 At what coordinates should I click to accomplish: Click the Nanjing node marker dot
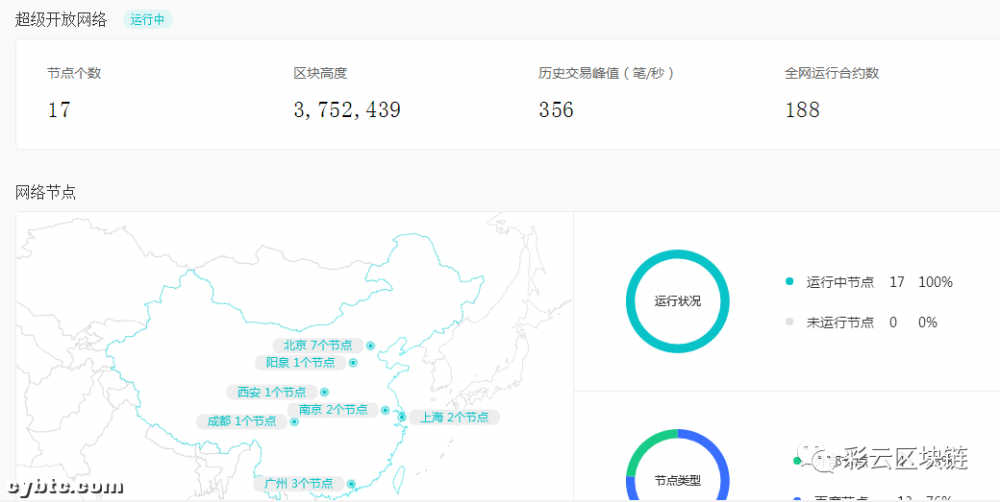tap(385, 410)
